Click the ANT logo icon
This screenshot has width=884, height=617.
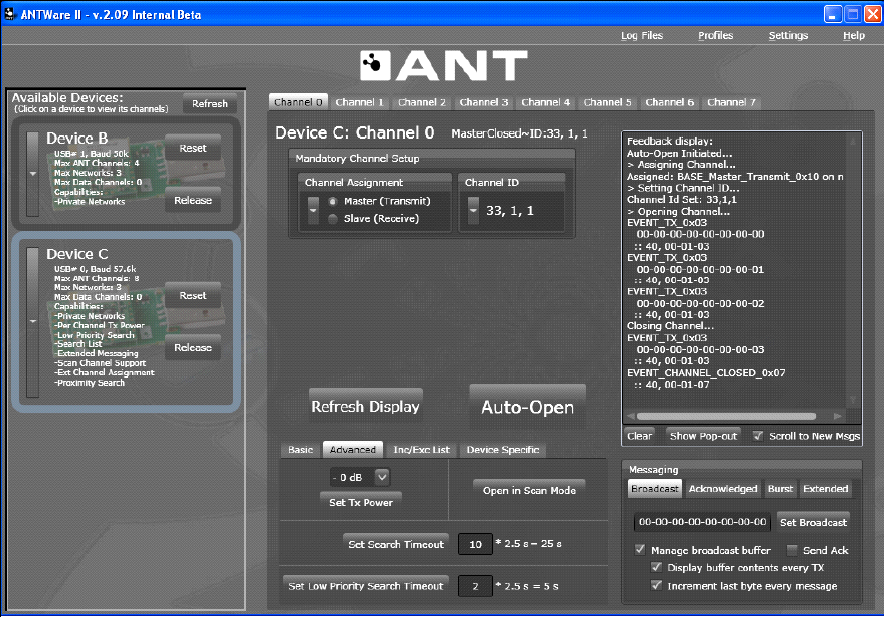point(375,65)
